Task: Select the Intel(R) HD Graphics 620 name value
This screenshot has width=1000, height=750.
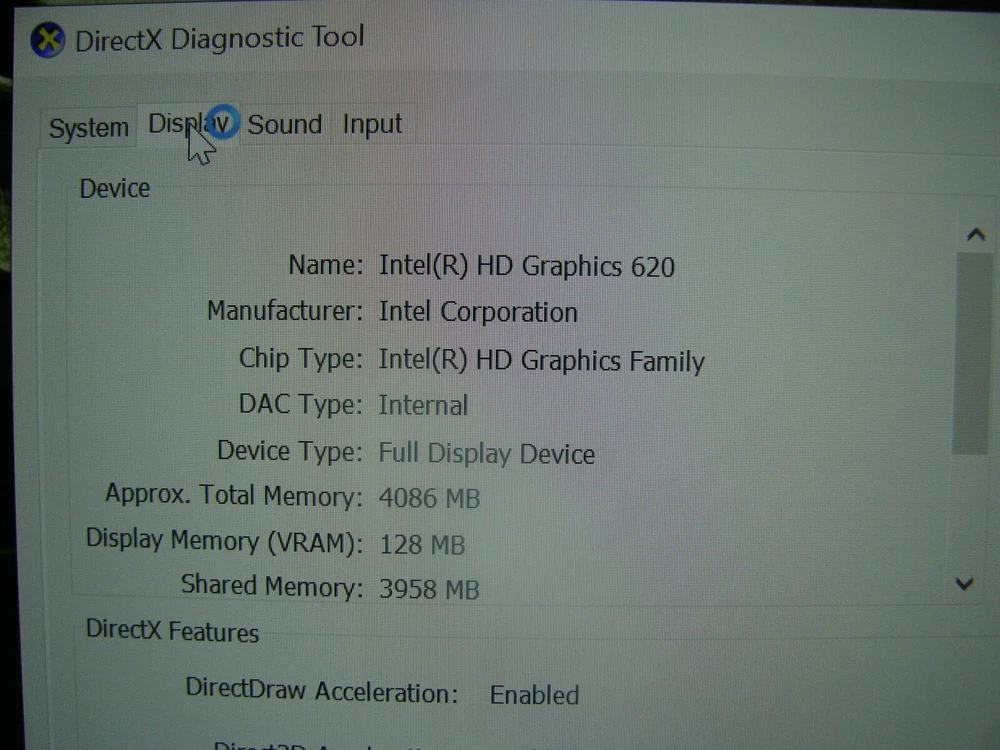Action: tap(526, 266)
